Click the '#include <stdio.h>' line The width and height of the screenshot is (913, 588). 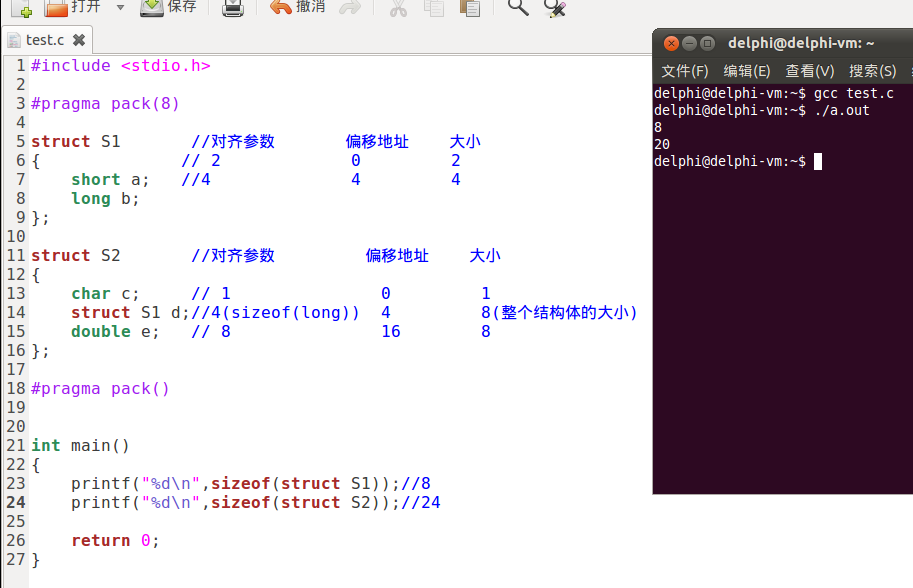coord(121,66)
